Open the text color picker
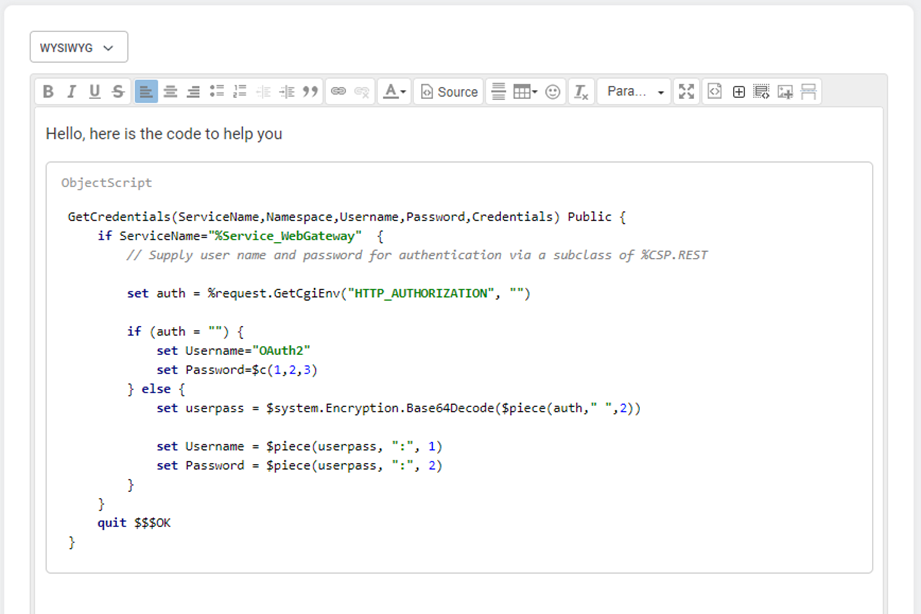 [396, 92]
